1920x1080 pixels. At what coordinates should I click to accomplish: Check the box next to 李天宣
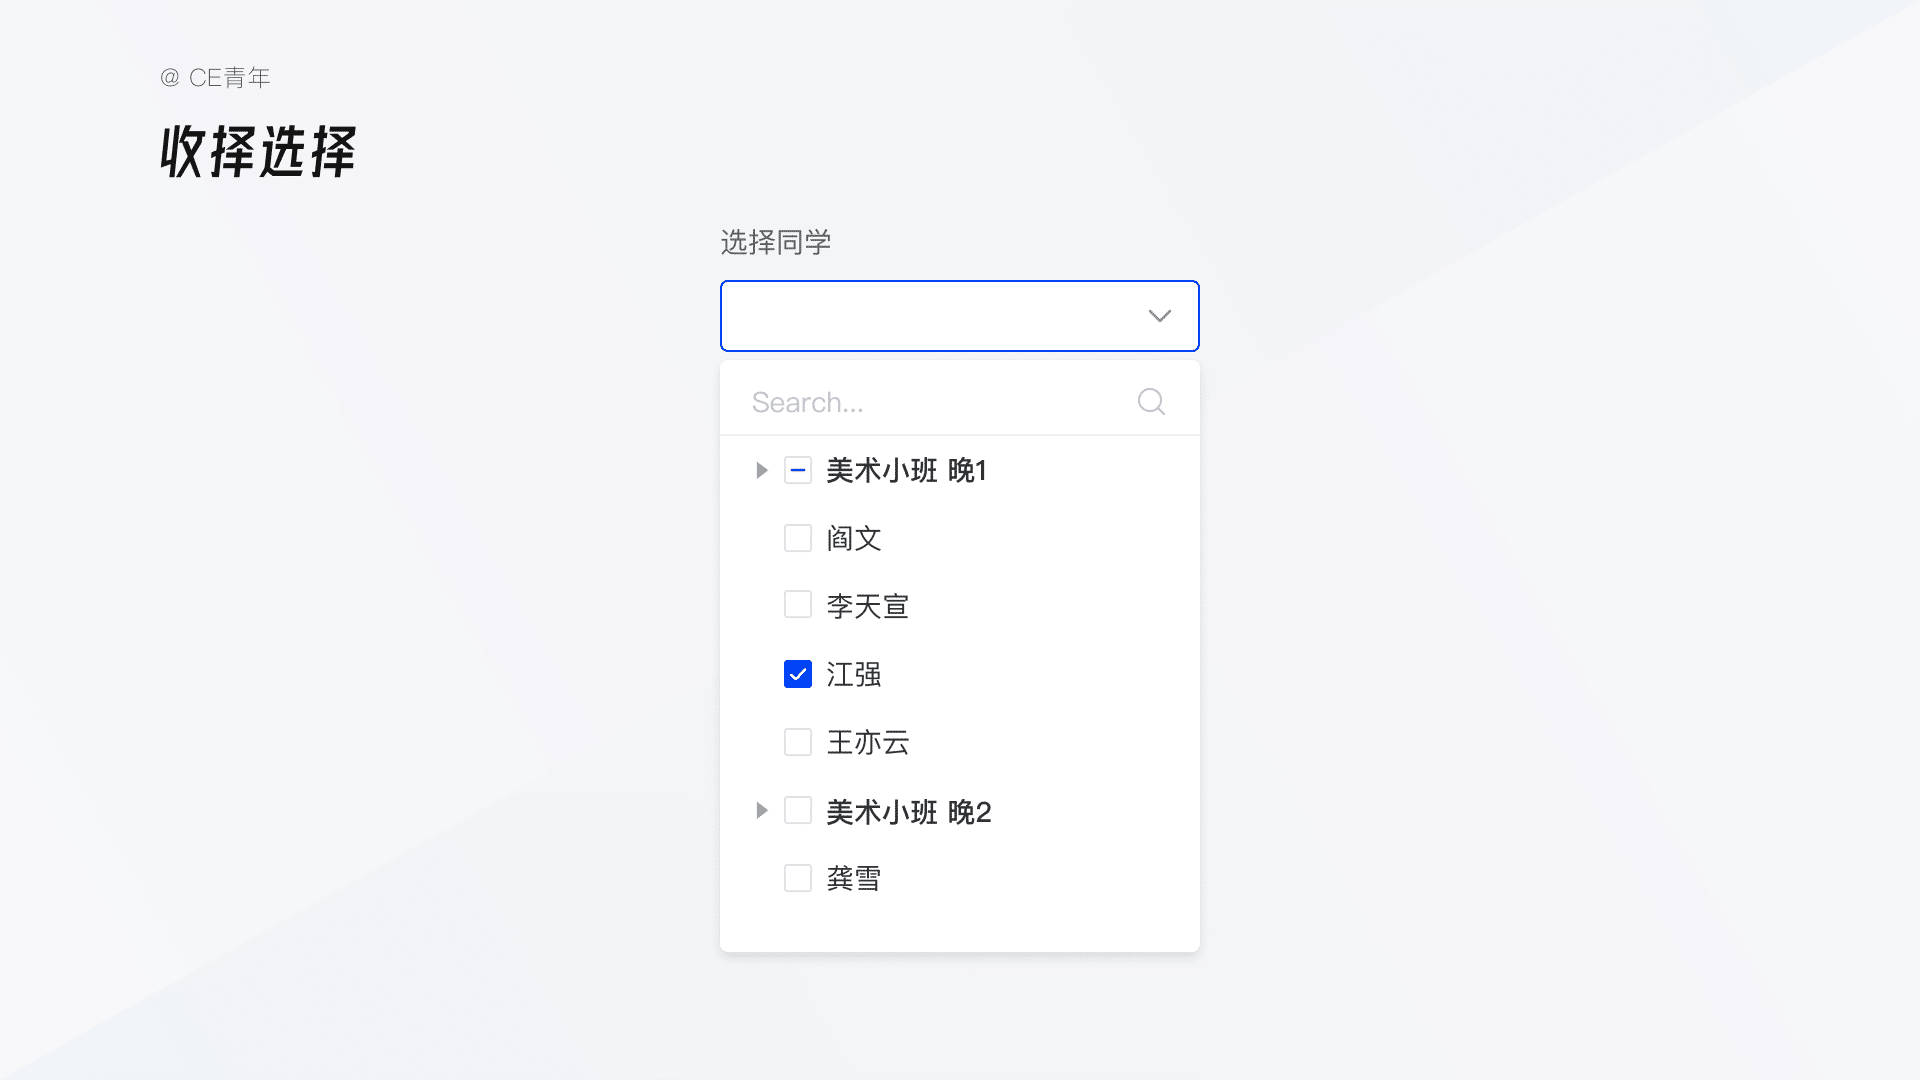click(x=798, y=605)
